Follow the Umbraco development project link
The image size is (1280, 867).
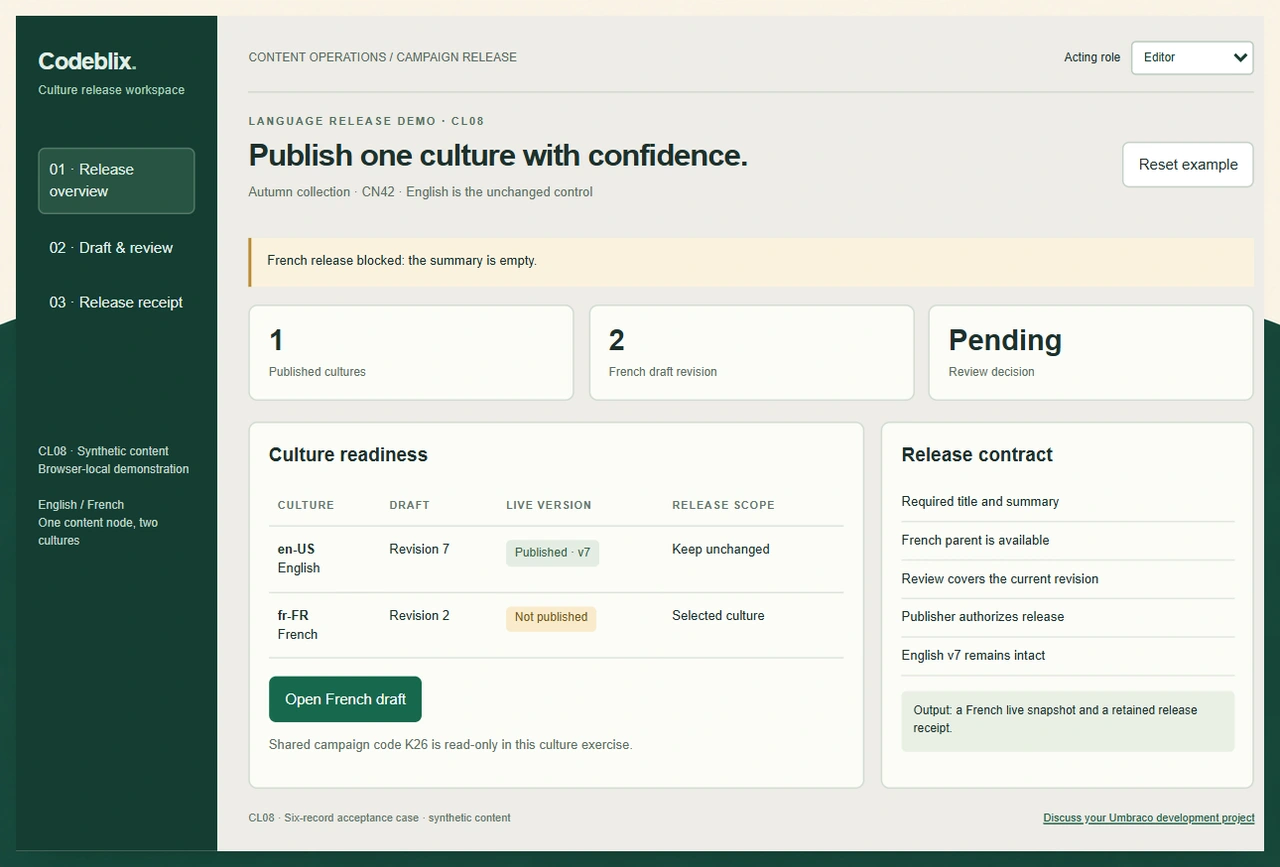(1148, 818)
